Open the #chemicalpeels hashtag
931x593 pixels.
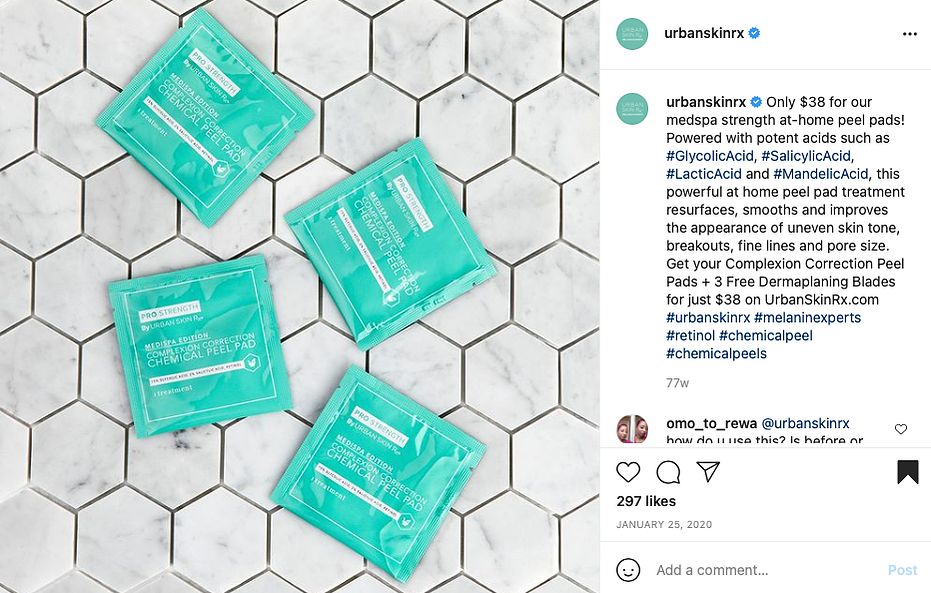pos(716,353)
